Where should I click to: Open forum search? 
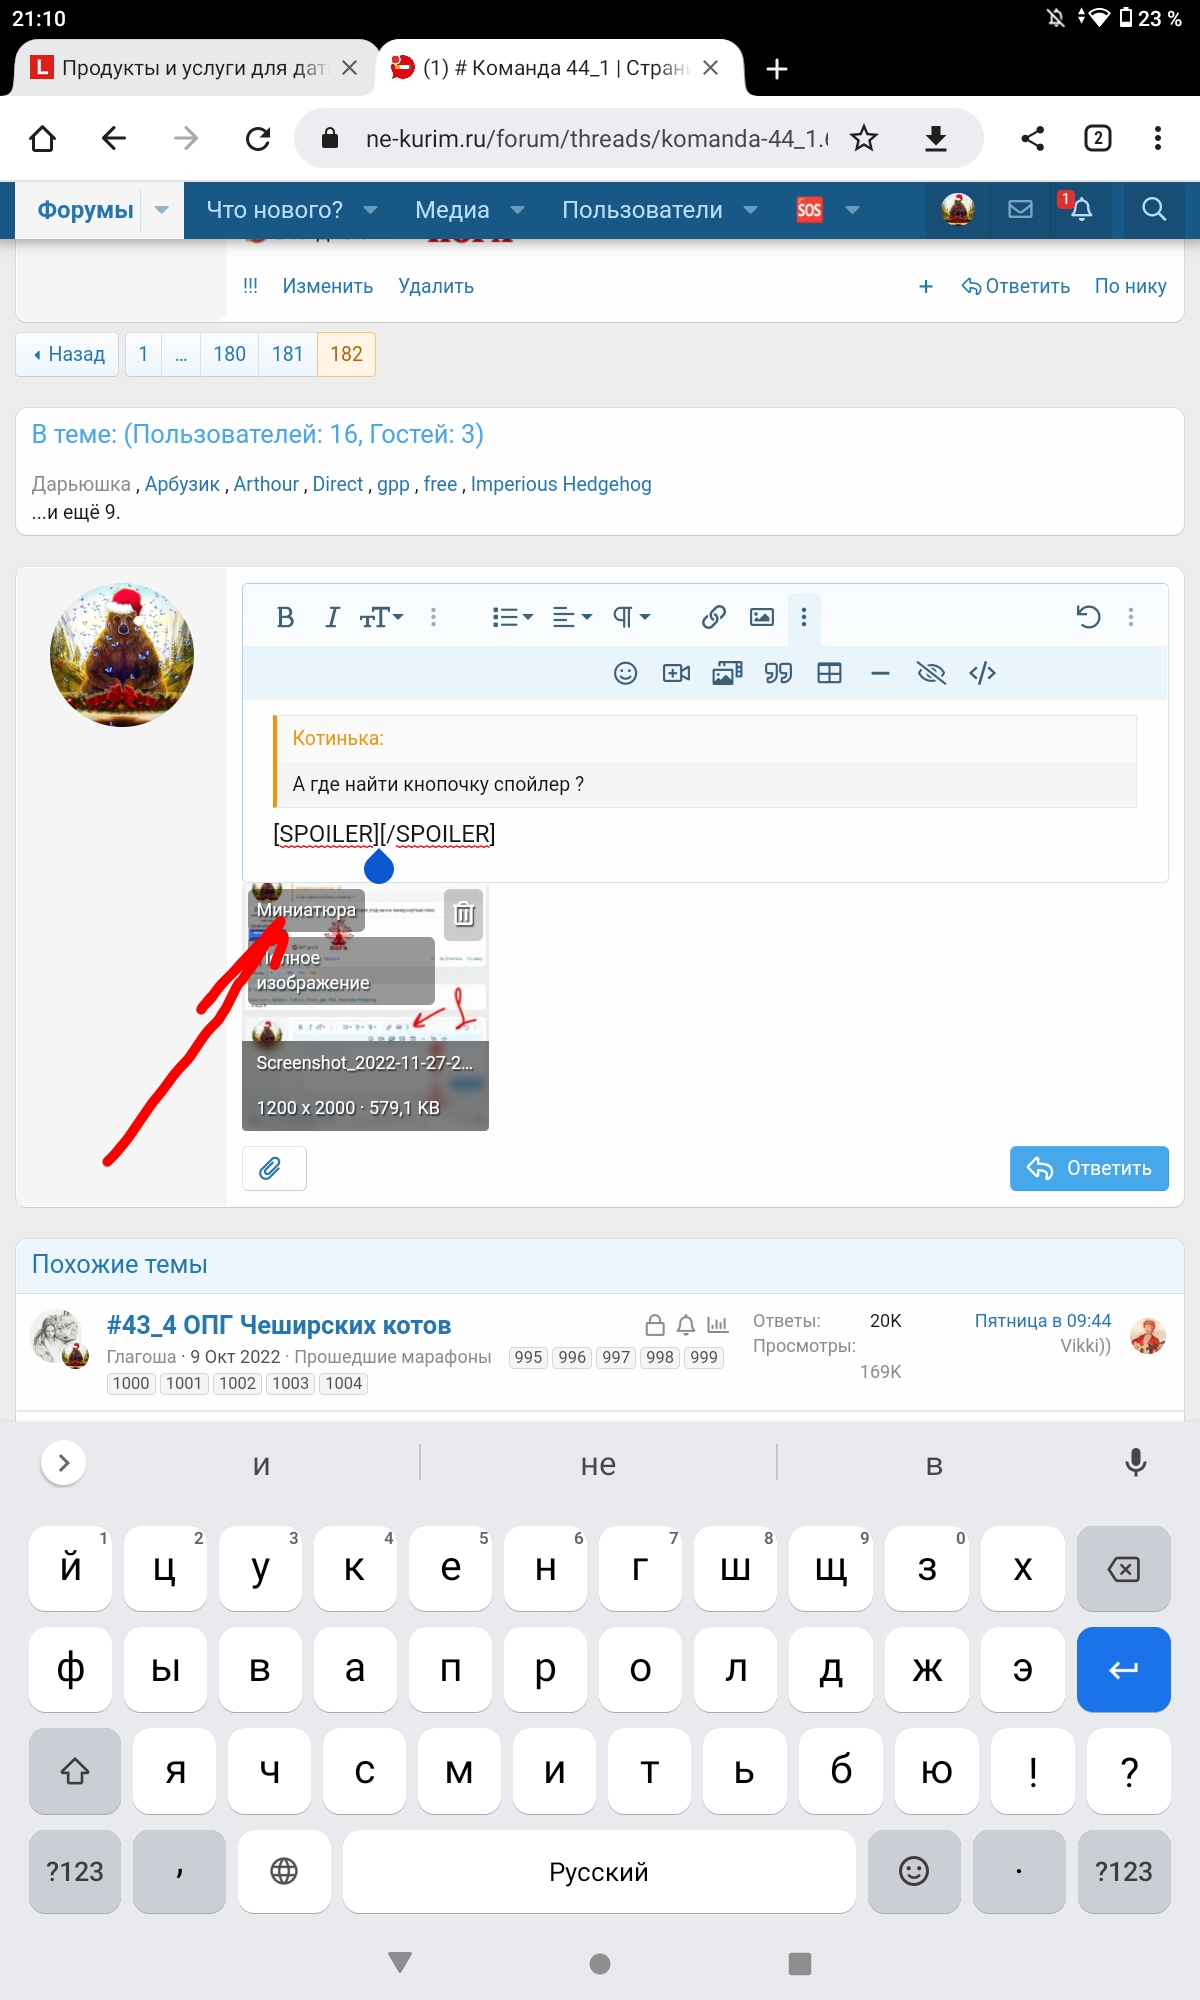click(1154, 209)
